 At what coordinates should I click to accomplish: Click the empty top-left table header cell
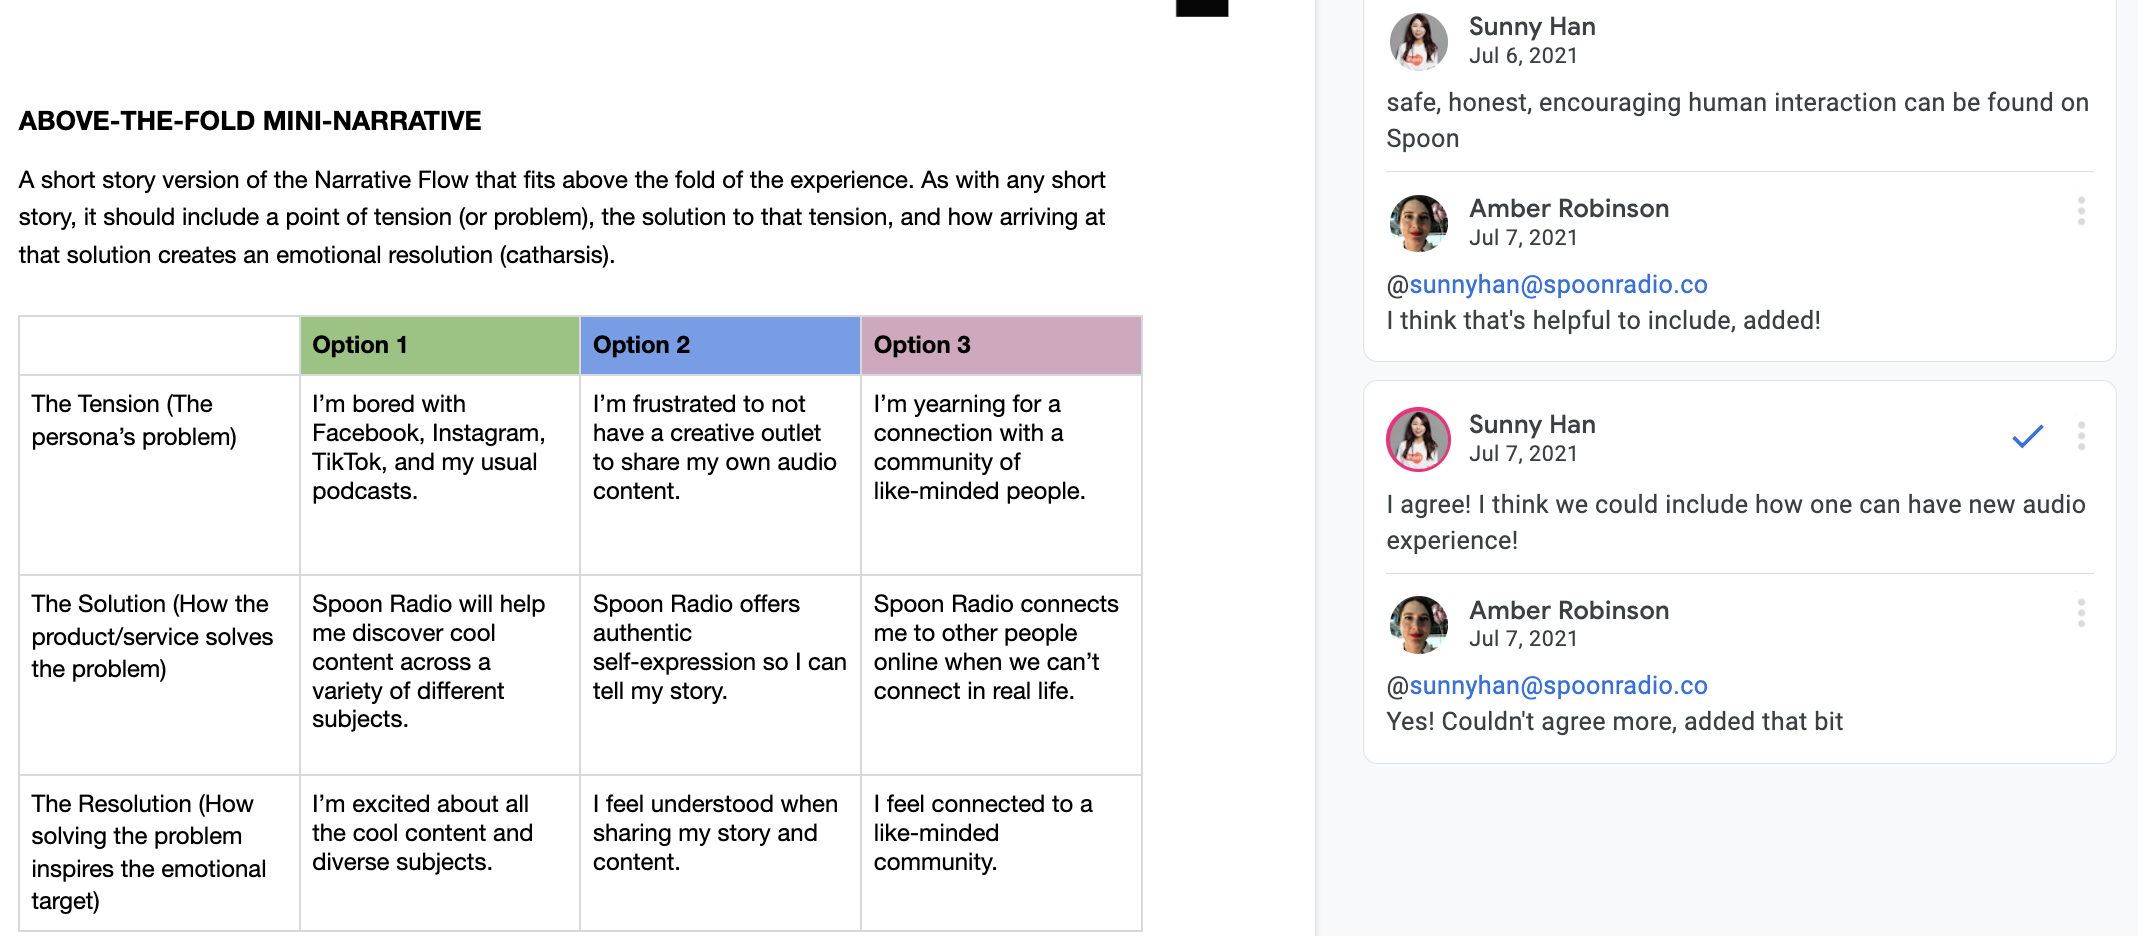click(x=159, y=345)
